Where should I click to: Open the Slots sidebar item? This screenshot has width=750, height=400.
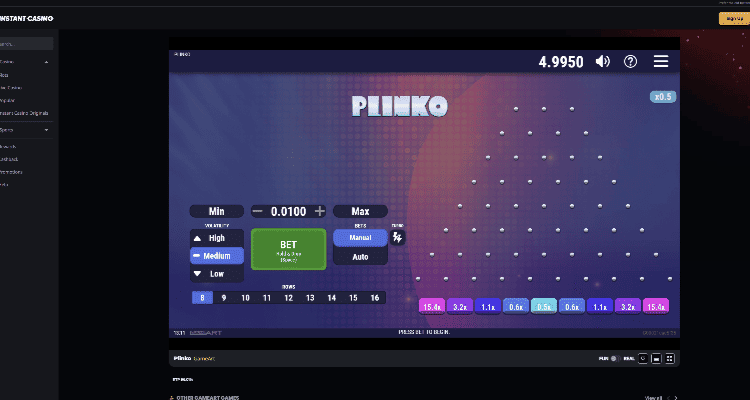click(4, 75)
